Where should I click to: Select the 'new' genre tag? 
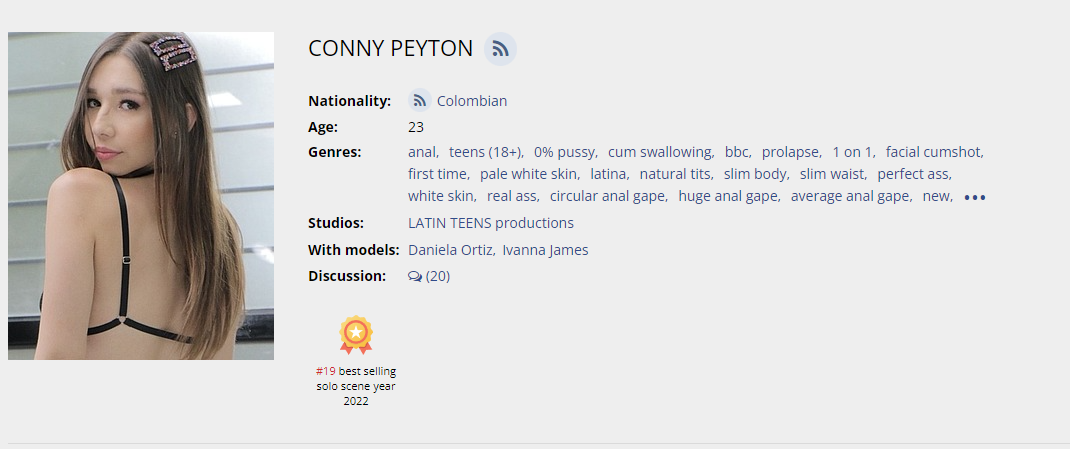[936, 196]
